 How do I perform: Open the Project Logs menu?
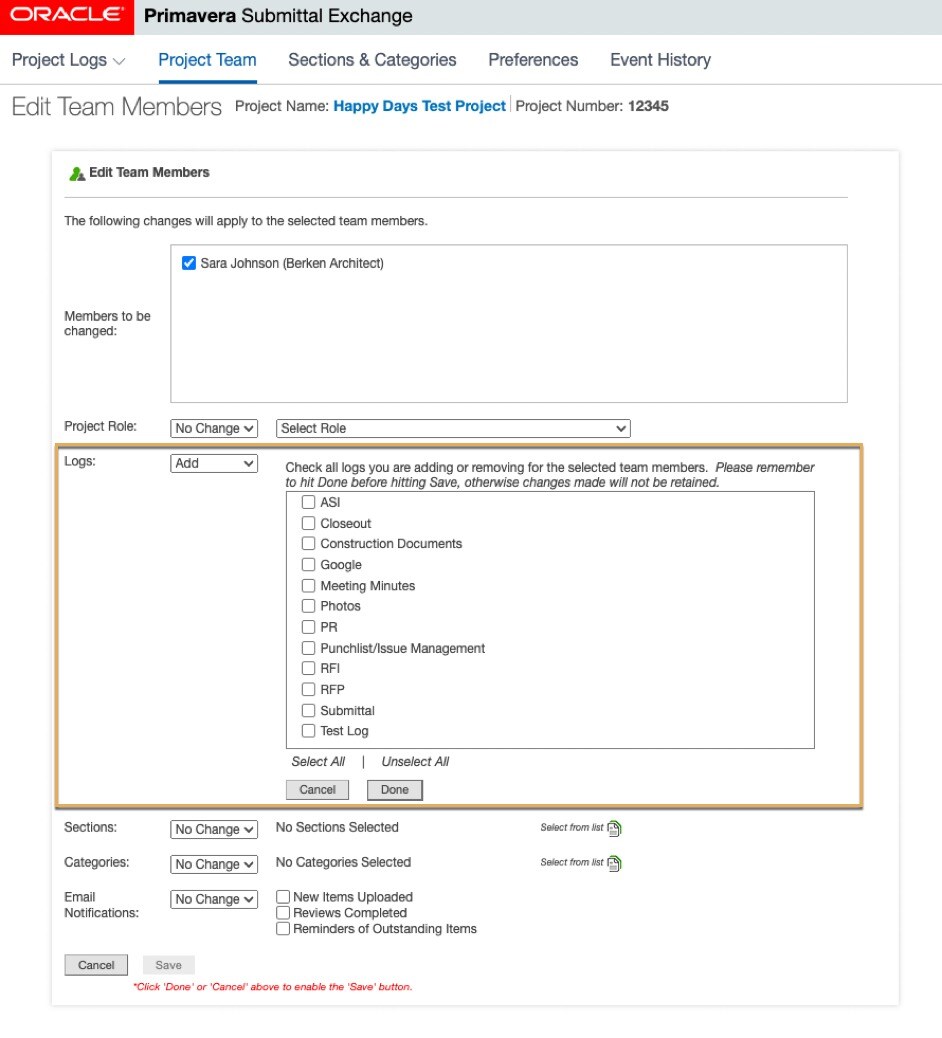tap(68, 60)
